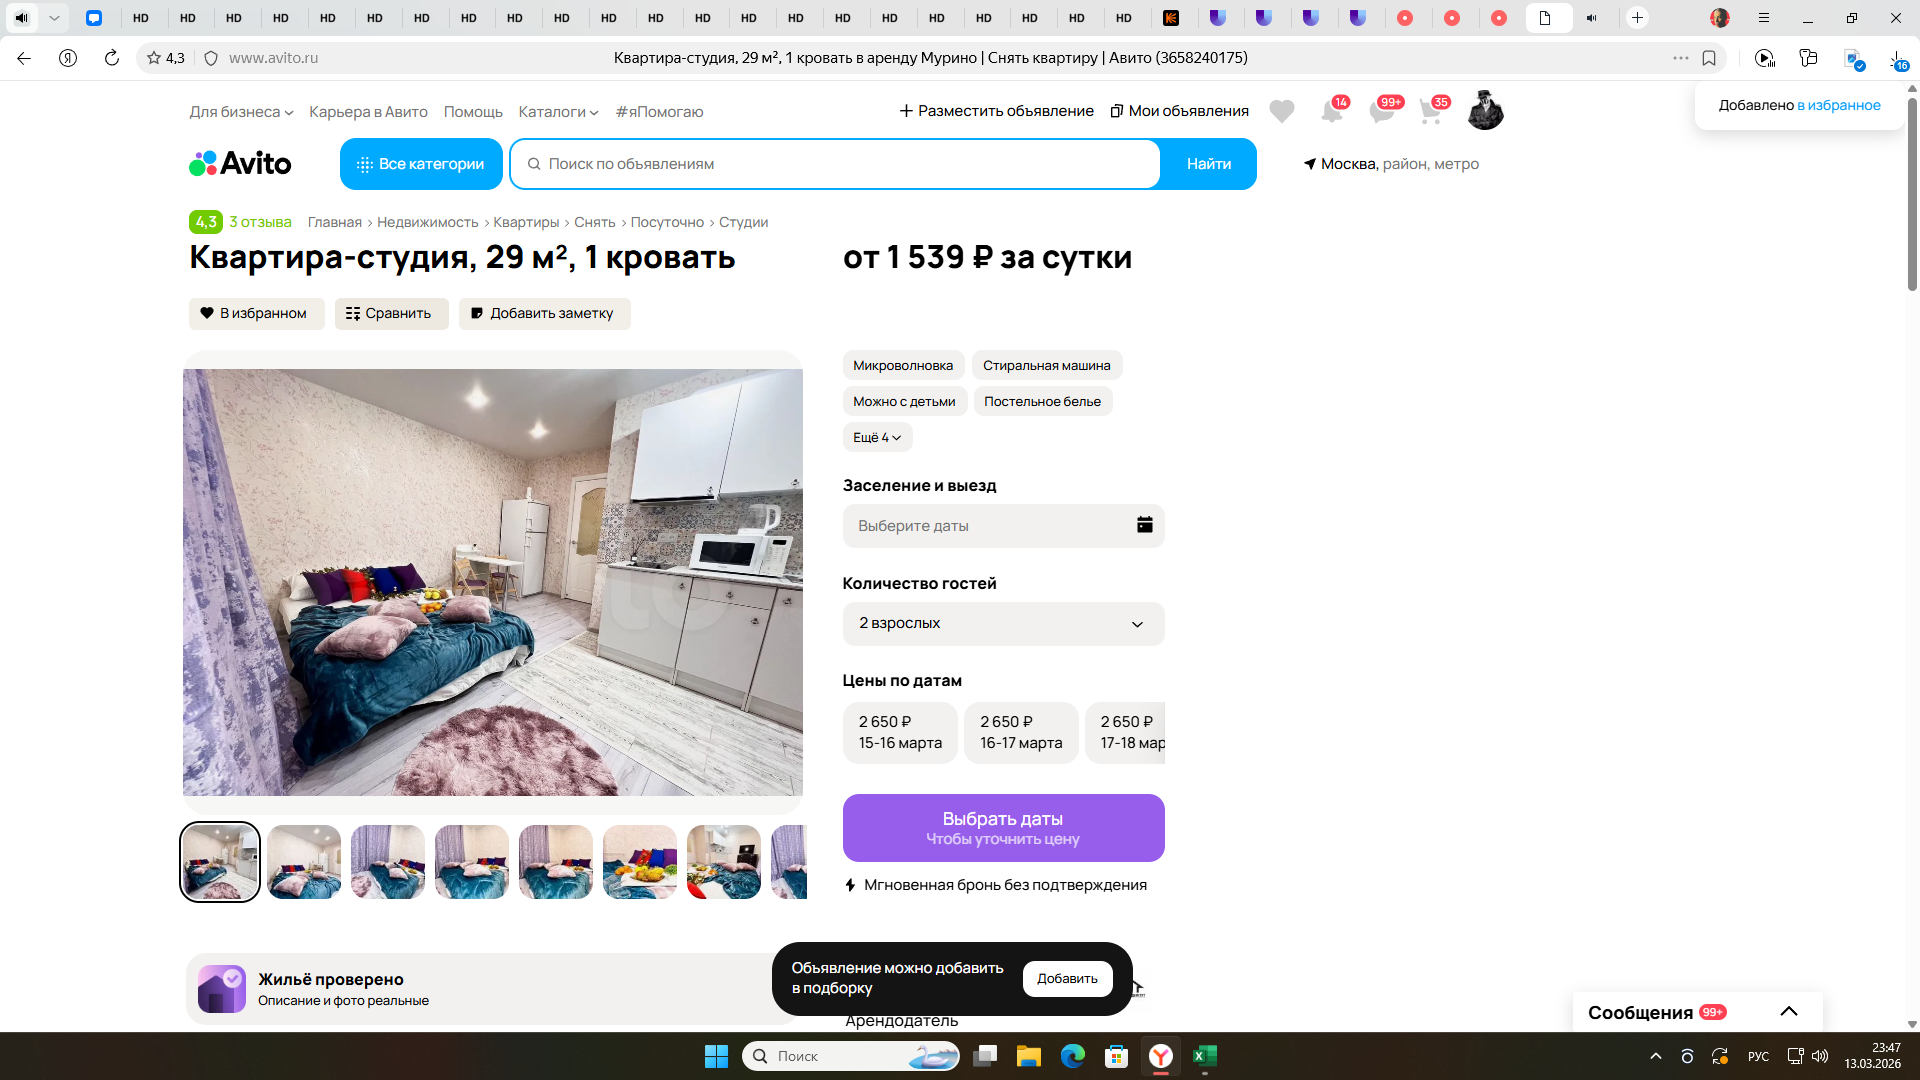Toggle the В избранном favorite button
The width and height of the screenshot is (1920, 1080).
click(x=256, y=313)
